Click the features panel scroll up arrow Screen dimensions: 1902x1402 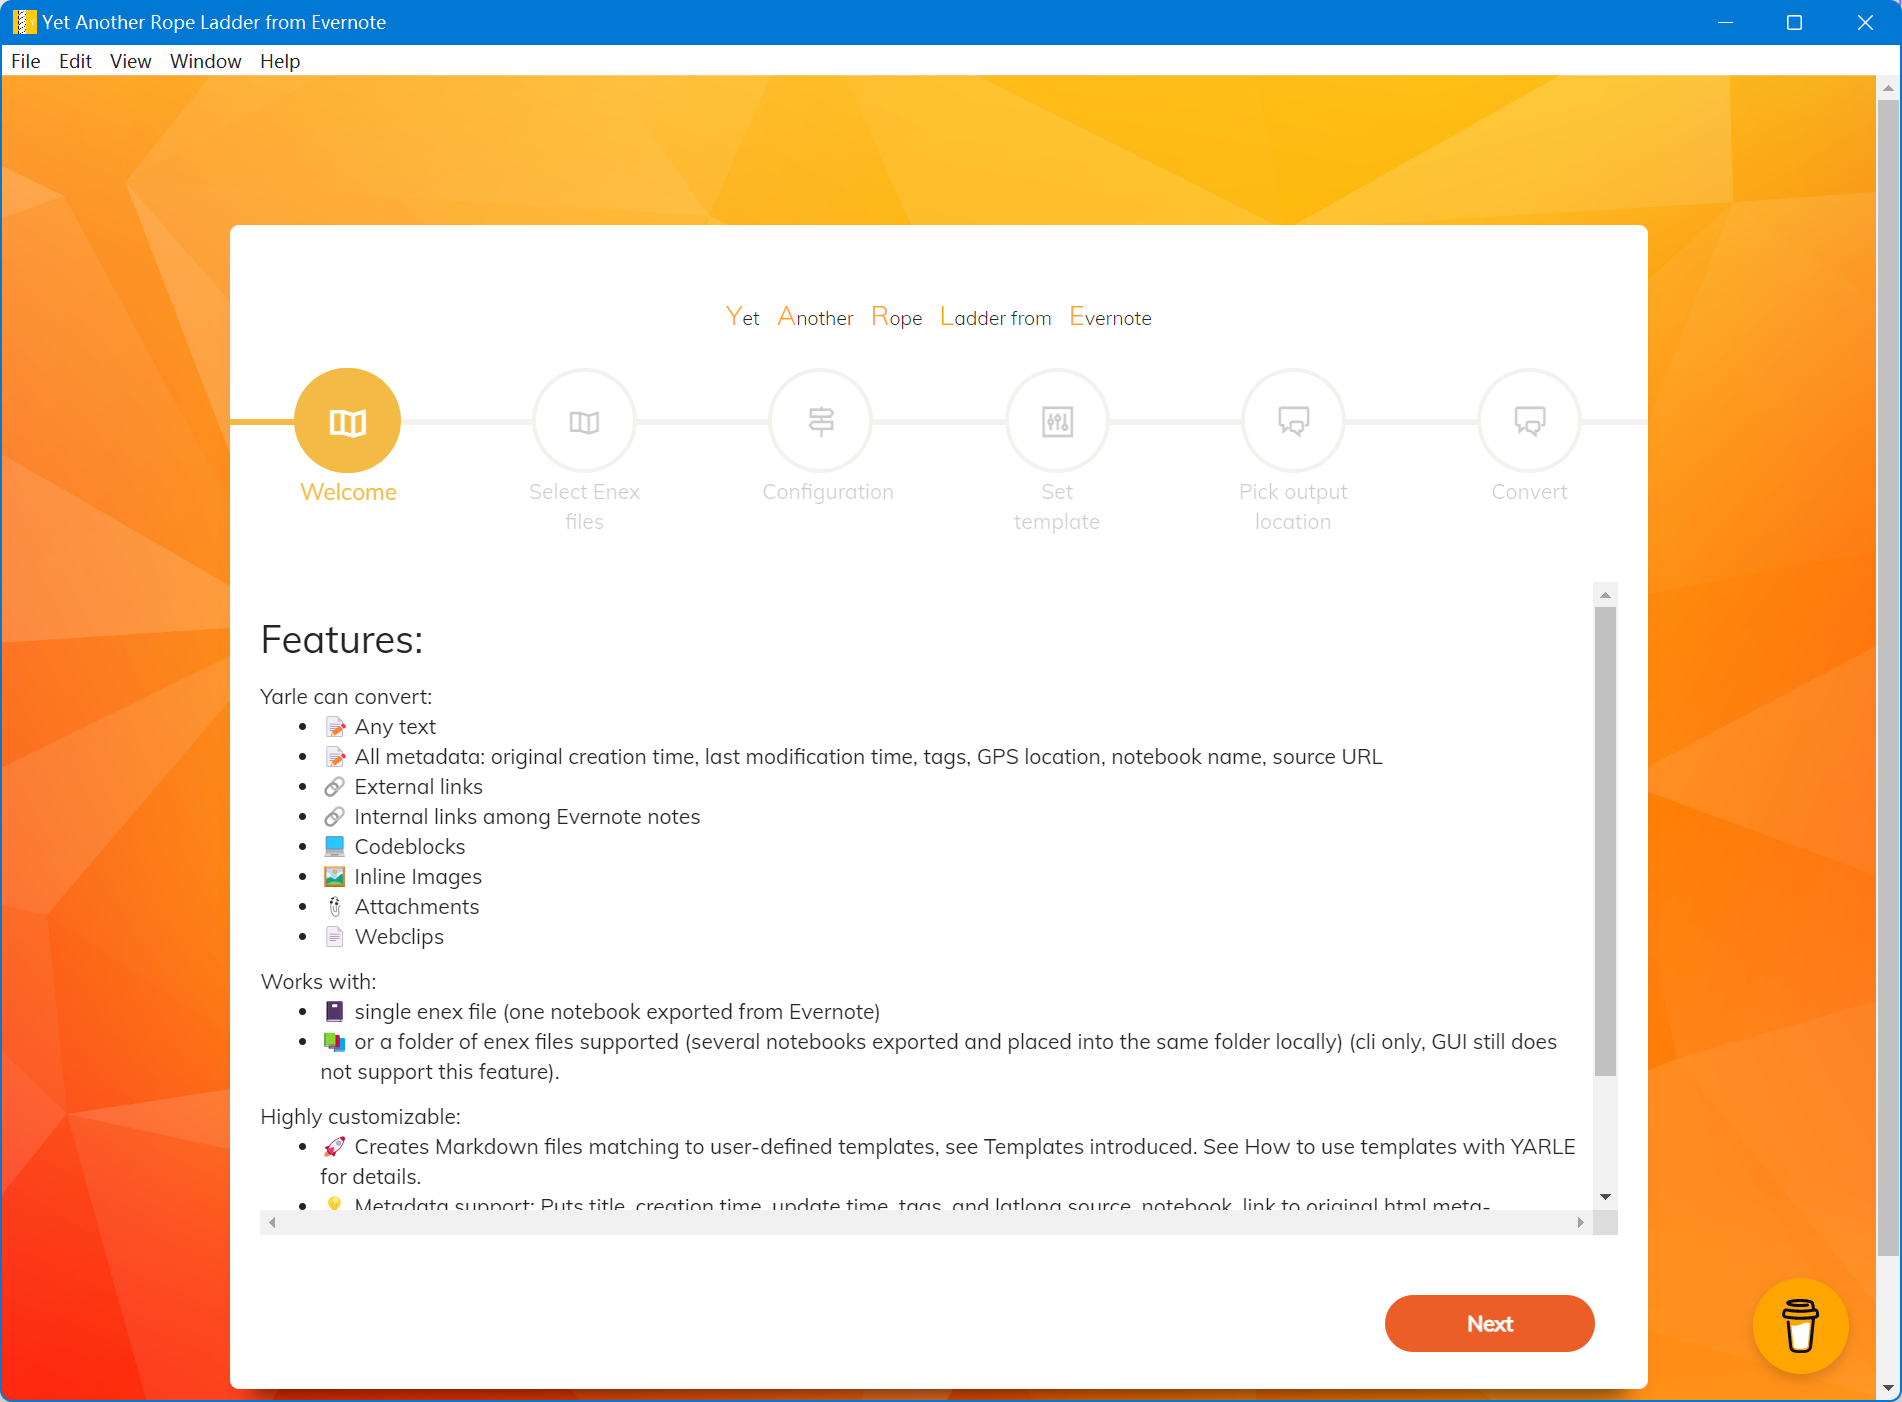1605,595
